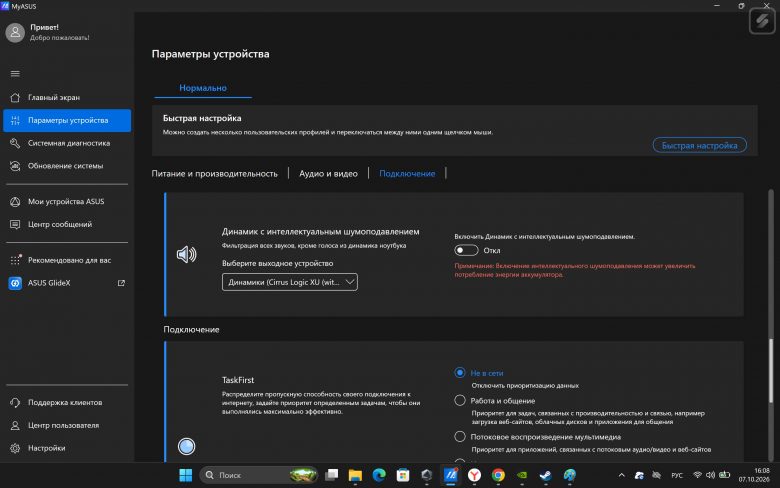Click the MyASUS taskbar icon
The image size is (780, 488).
(x=451, y=475)
